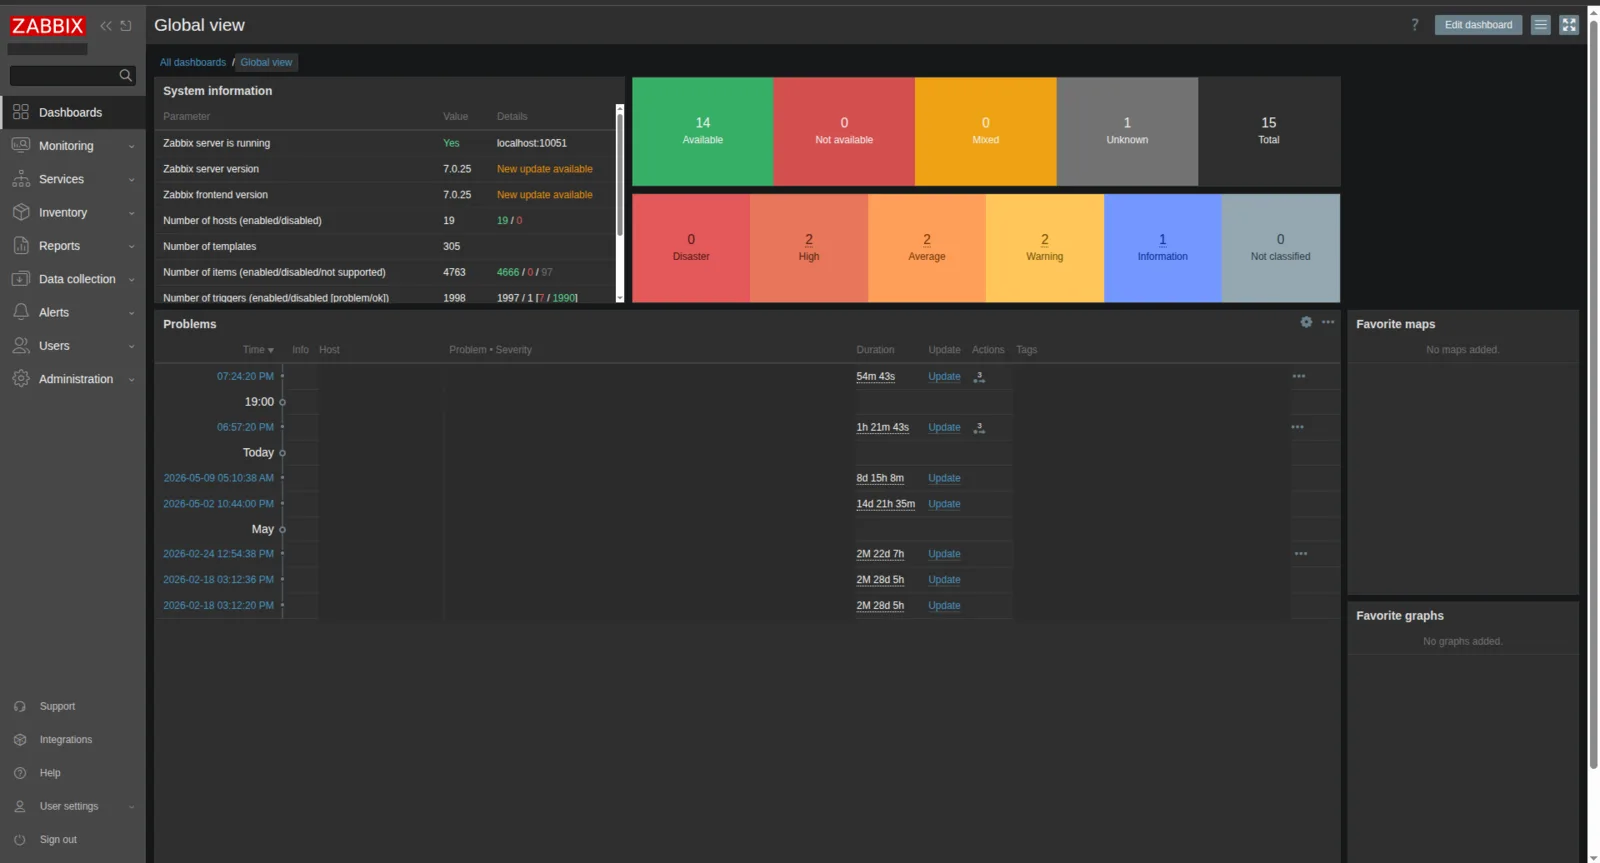
Task: Expand Data collection submenu chevron
Action: 131,280
